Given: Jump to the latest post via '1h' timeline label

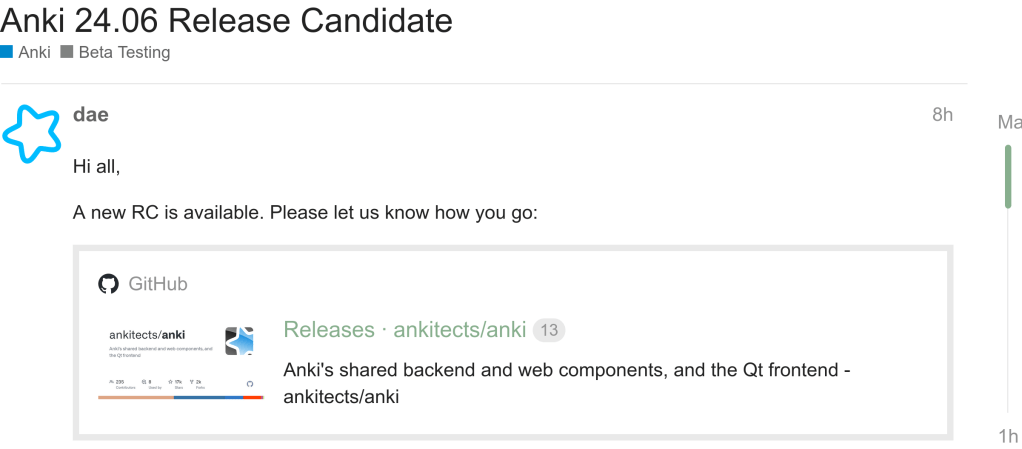Looking at the screenshot, I should 1008,436.
